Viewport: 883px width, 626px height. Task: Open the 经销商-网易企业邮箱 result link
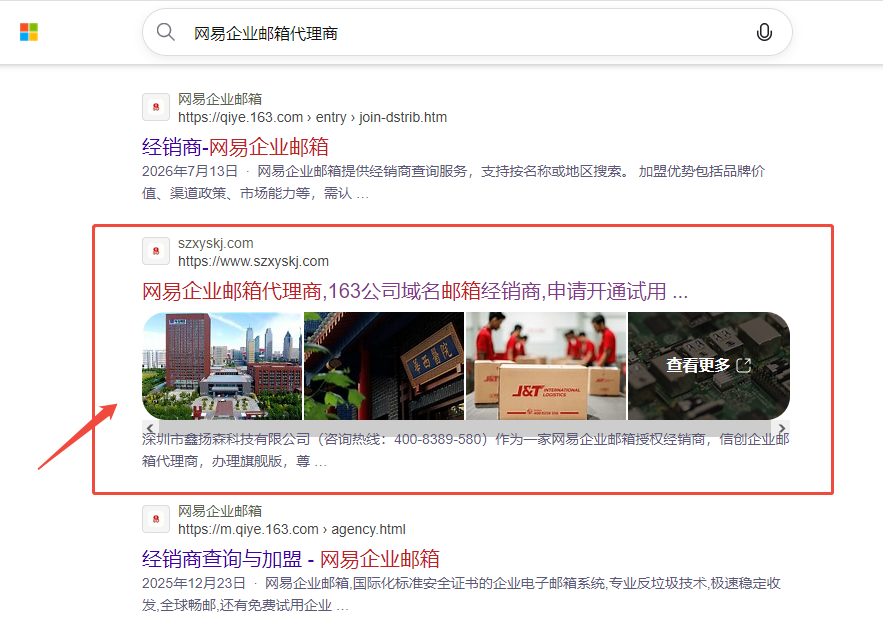click(235, 147)
